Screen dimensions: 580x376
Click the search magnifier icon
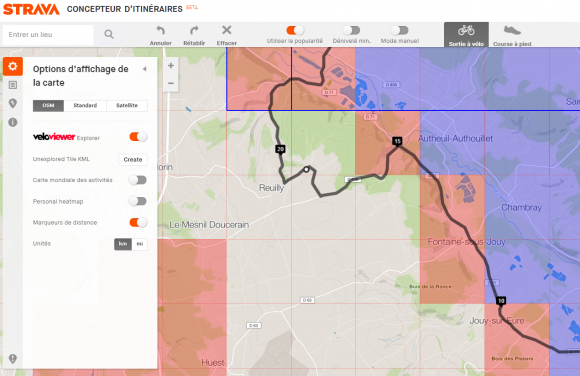[109, 34]
